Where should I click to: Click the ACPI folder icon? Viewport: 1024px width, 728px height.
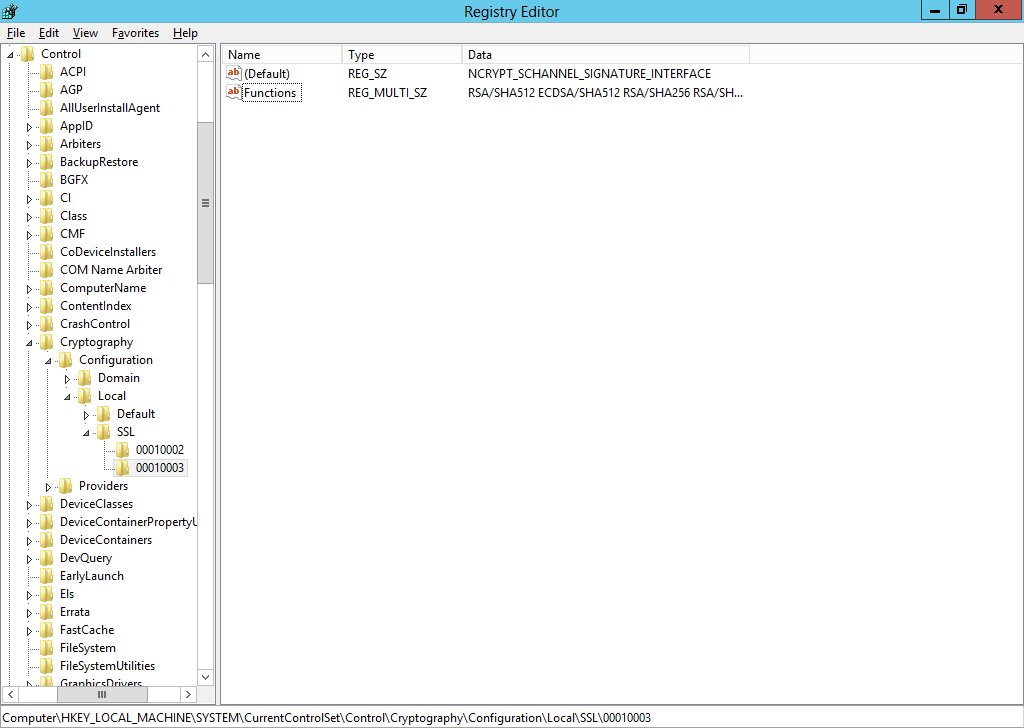click(46, 72)
